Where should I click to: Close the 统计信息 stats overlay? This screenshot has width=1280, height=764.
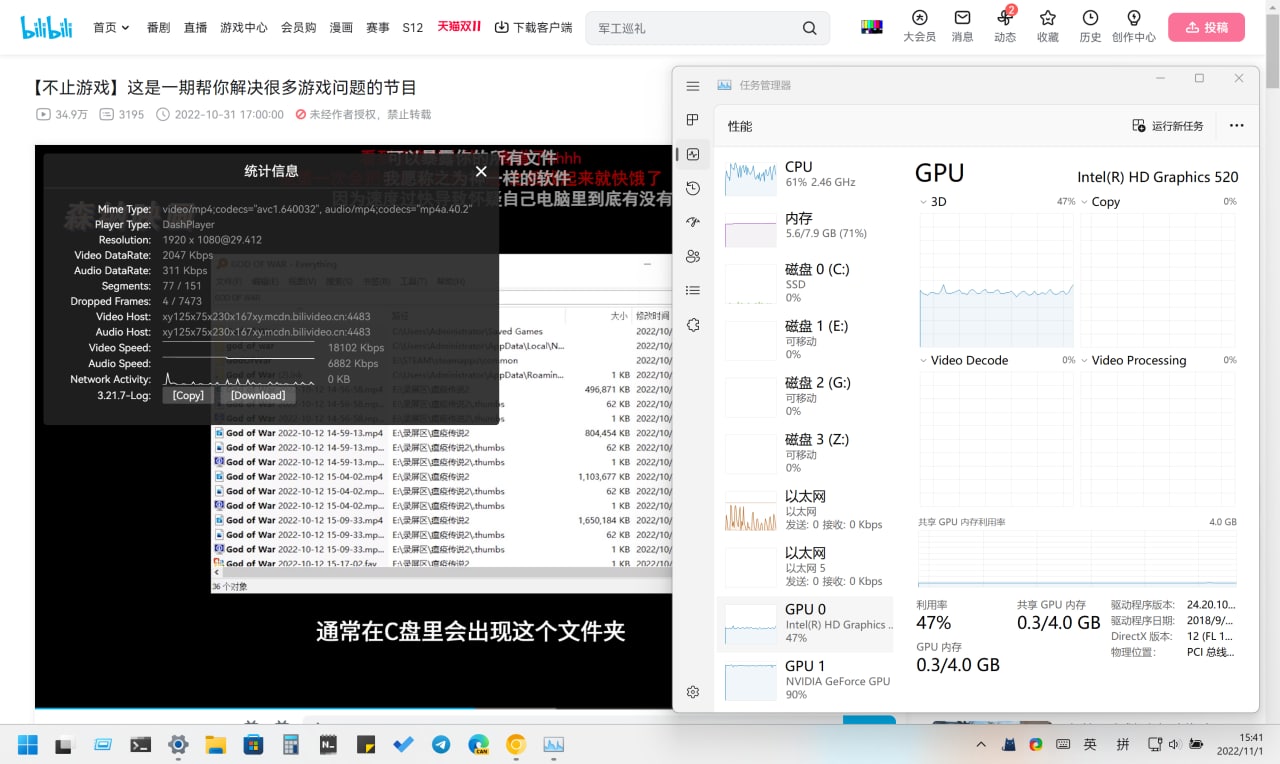point(481,171)
